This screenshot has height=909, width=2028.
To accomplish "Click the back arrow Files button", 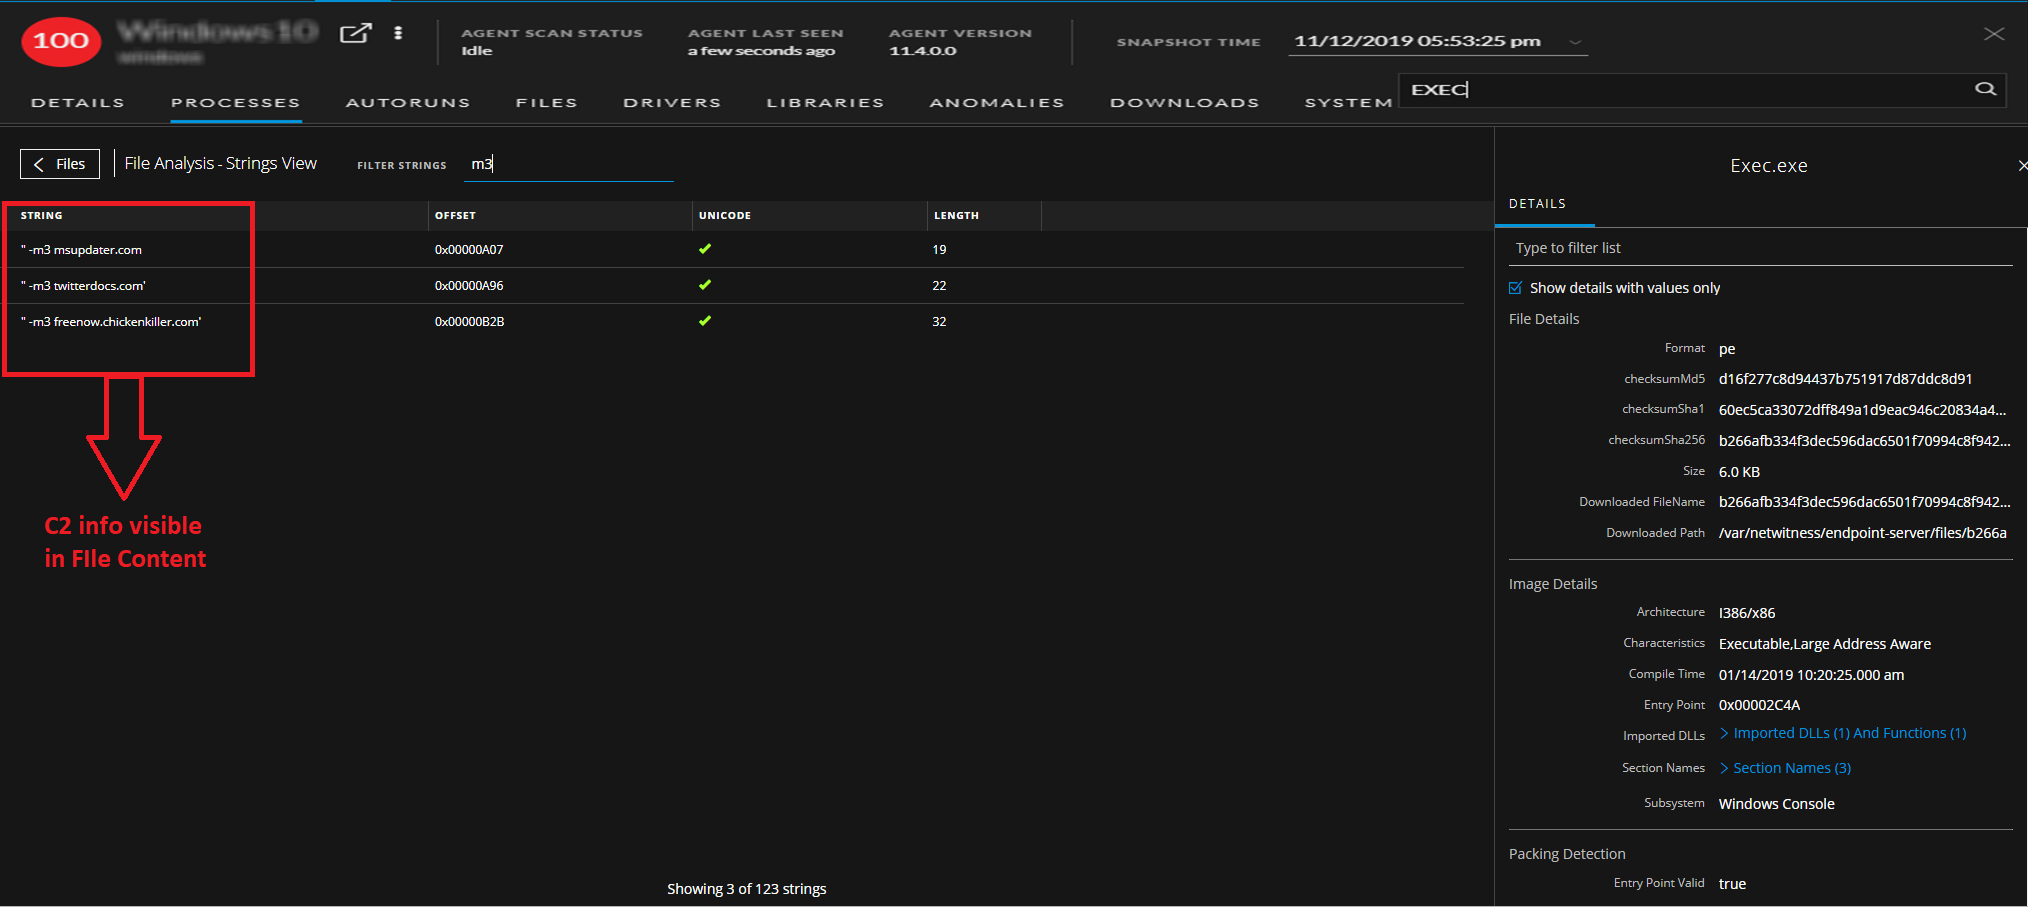I will click(x=60, y=164).
